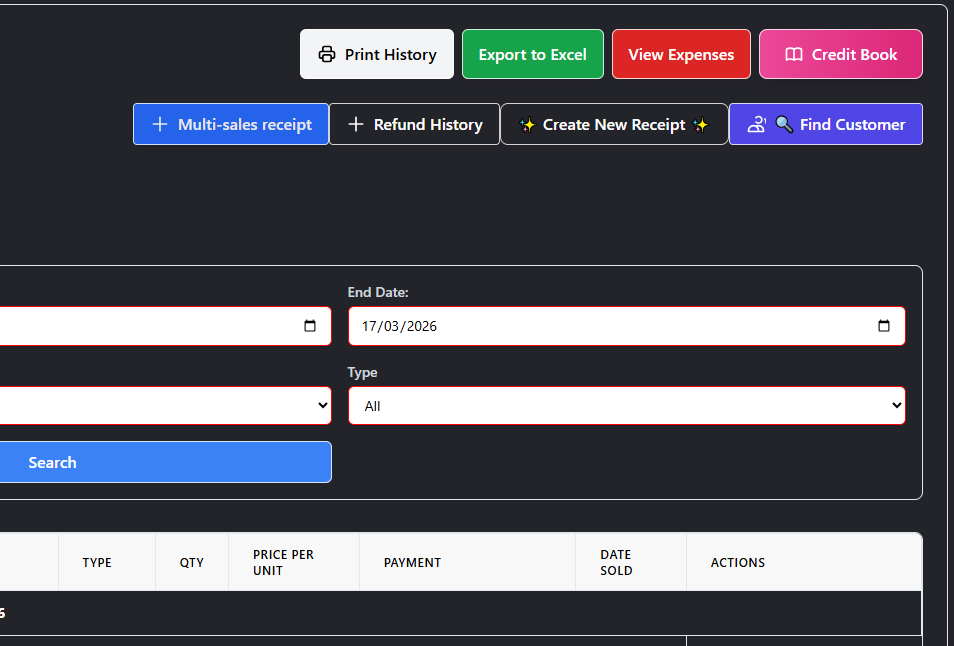Click the sparkle icon left of Create New Receipt
The image size is (954, 646).
[527, 125]
